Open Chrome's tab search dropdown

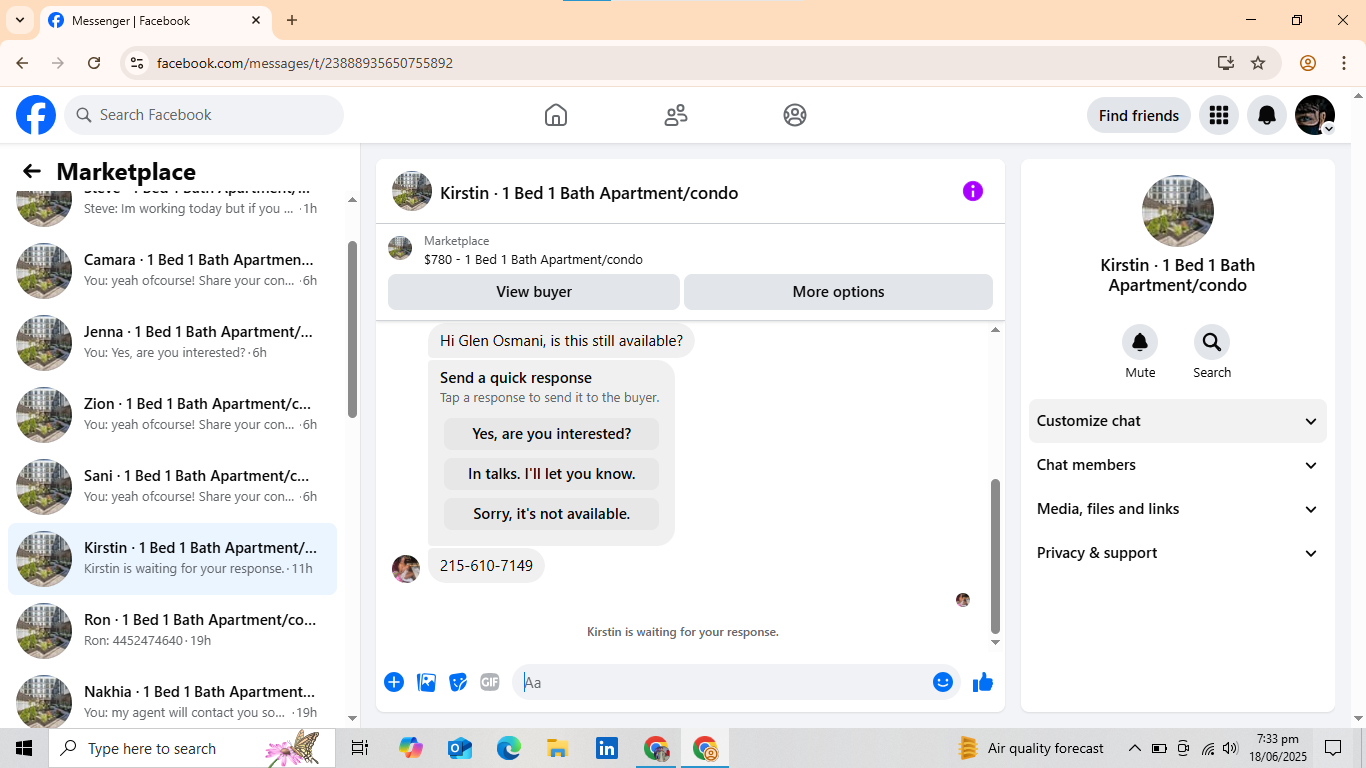coord(20,20)
